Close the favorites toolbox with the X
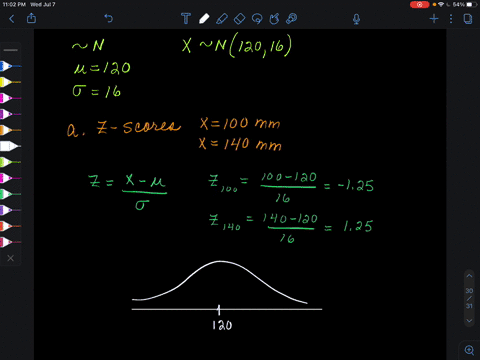The height and width of the screenshot is (360, 480). (x=11, y=258)
